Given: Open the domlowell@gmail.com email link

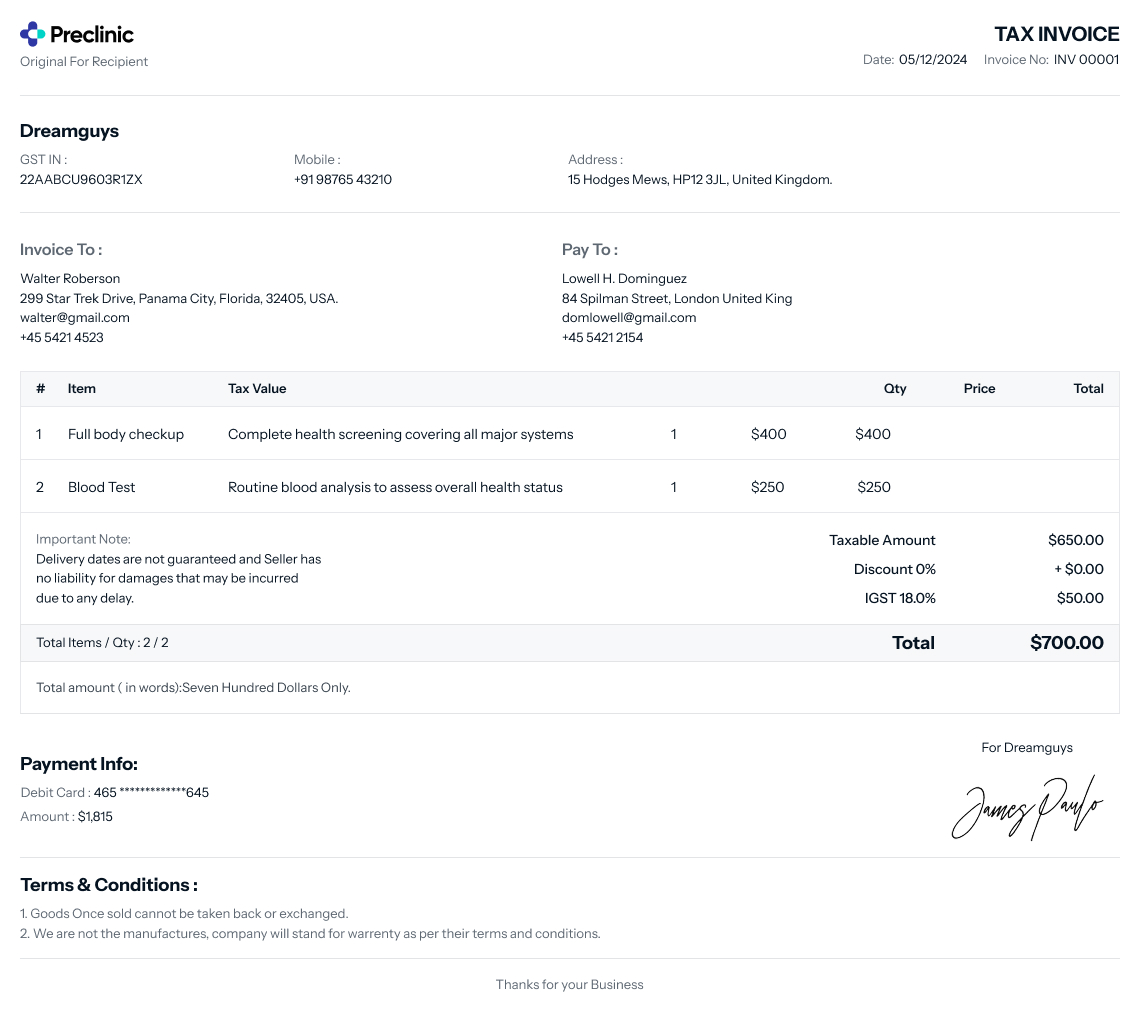Looking at the screenshot, I should click(628, 318).
